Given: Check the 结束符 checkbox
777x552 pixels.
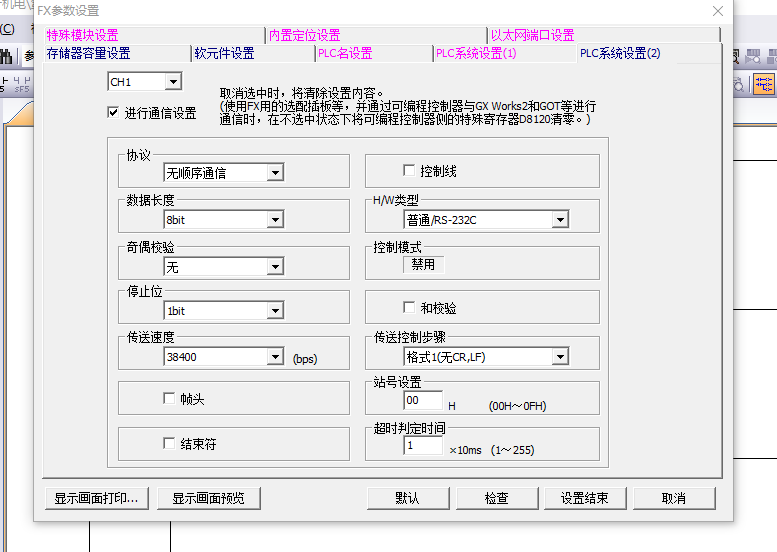Looking at the screenshot, I should point(169,443).
